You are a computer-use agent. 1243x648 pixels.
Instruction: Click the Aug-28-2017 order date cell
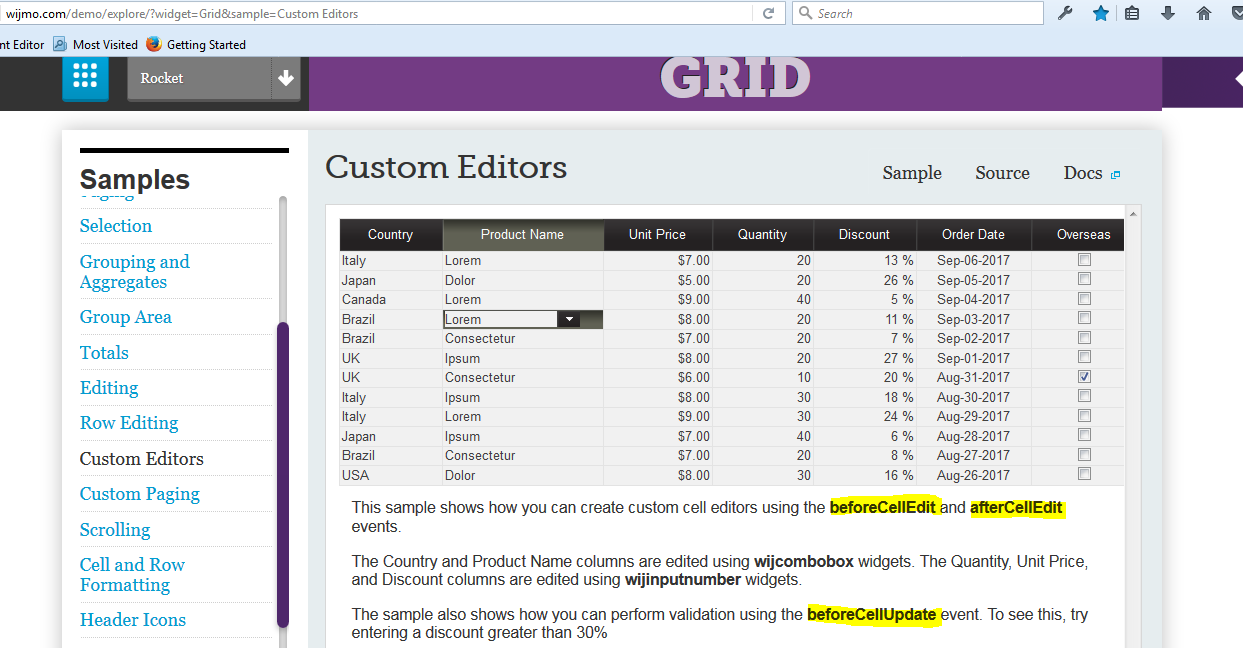[x=974, y=436]
